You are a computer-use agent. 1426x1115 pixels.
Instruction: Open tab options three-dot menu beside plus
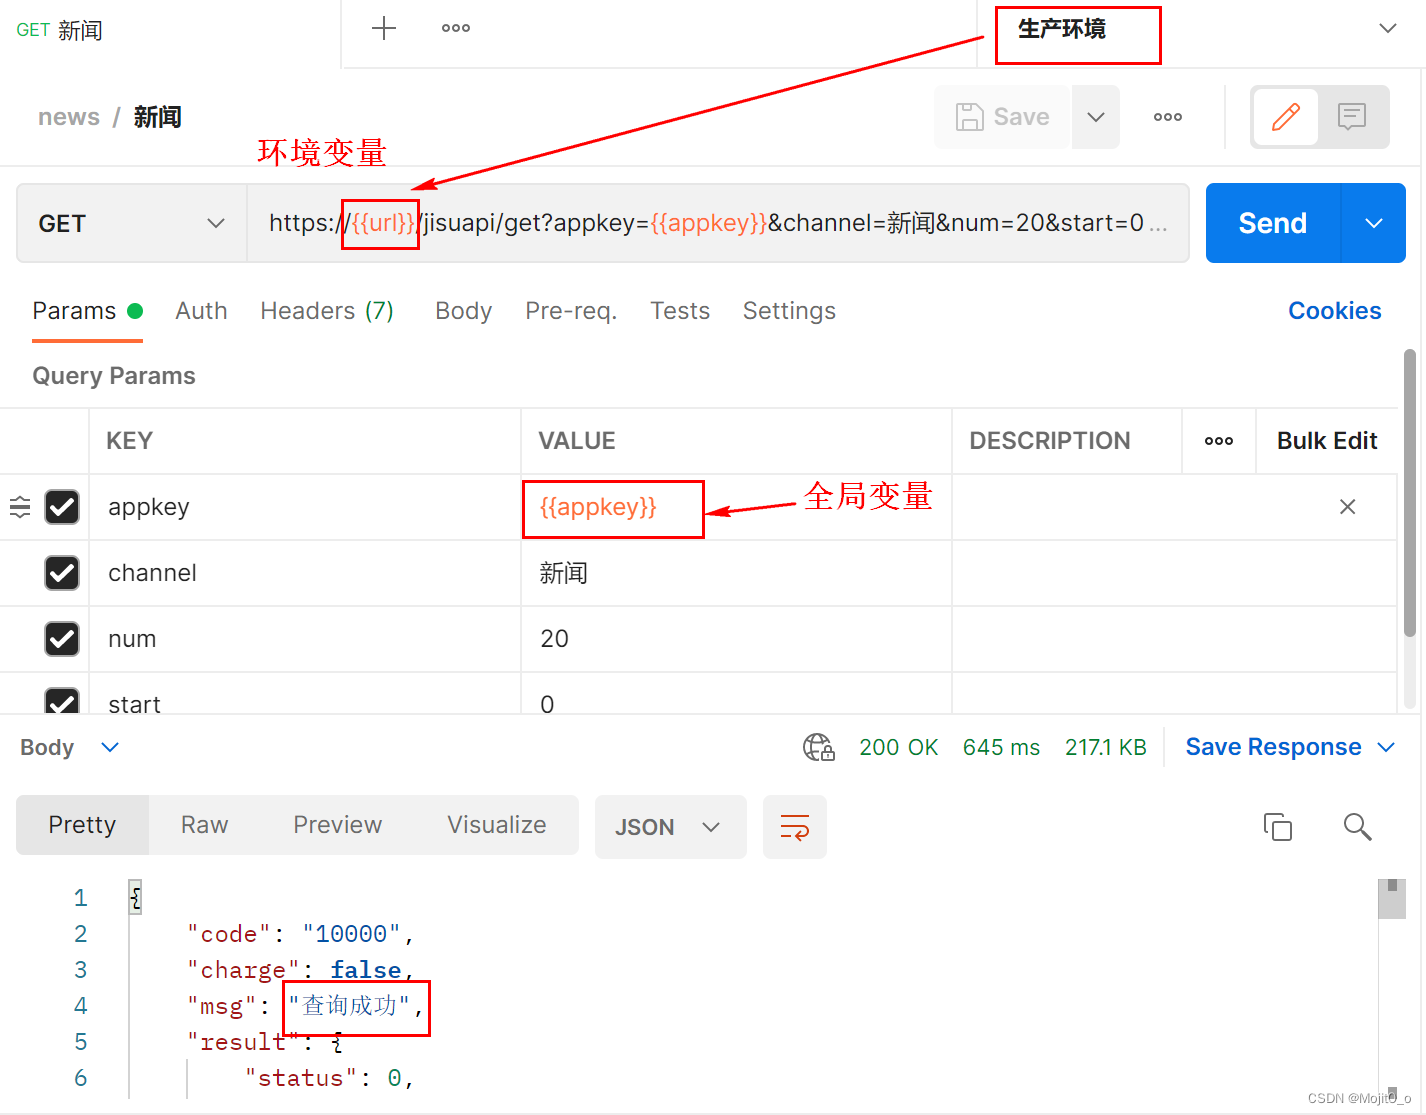tap(456, 28)
